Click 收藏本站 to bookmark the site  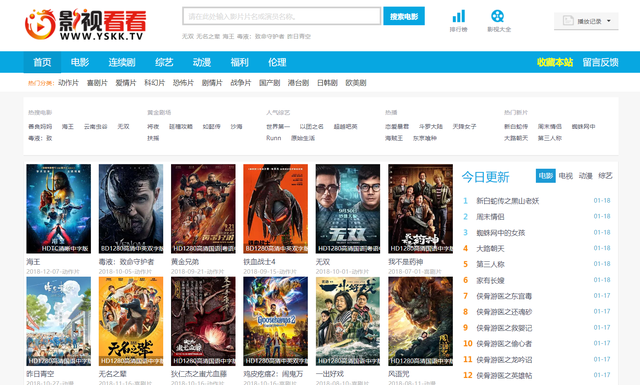[555, 62]
